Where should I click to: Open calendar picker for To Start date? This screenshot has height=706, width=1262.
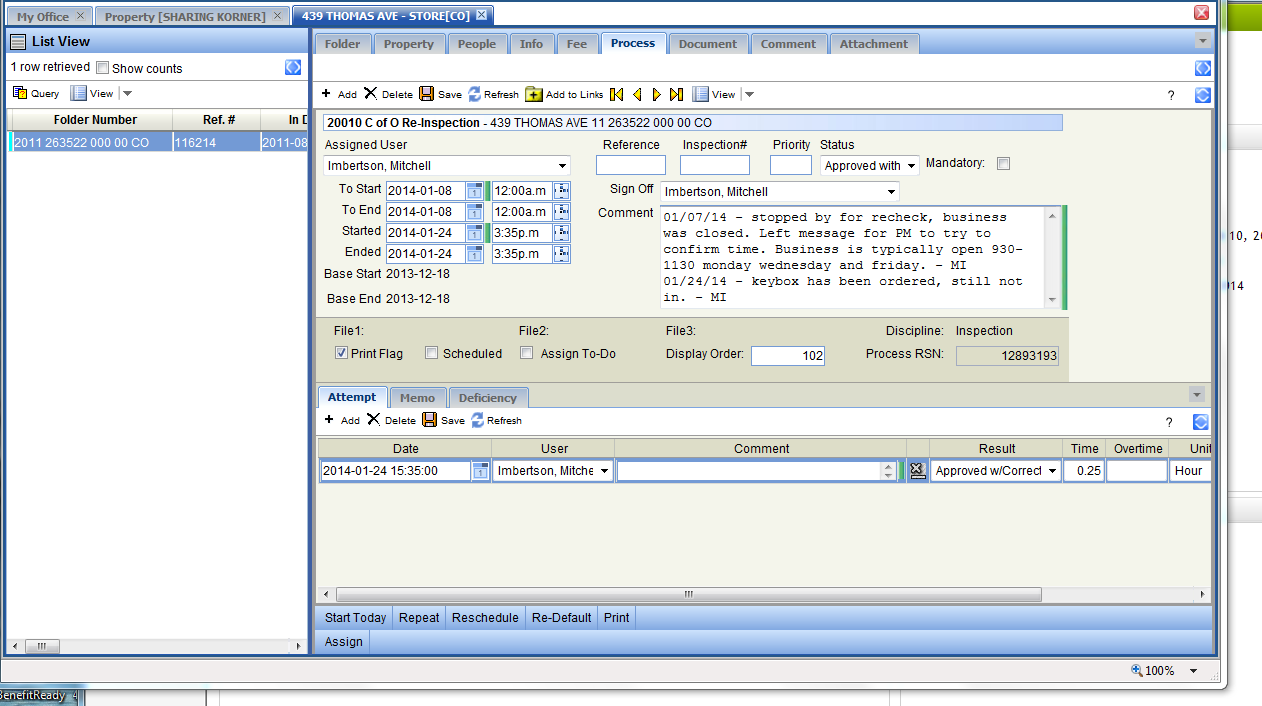coord(474,190)
